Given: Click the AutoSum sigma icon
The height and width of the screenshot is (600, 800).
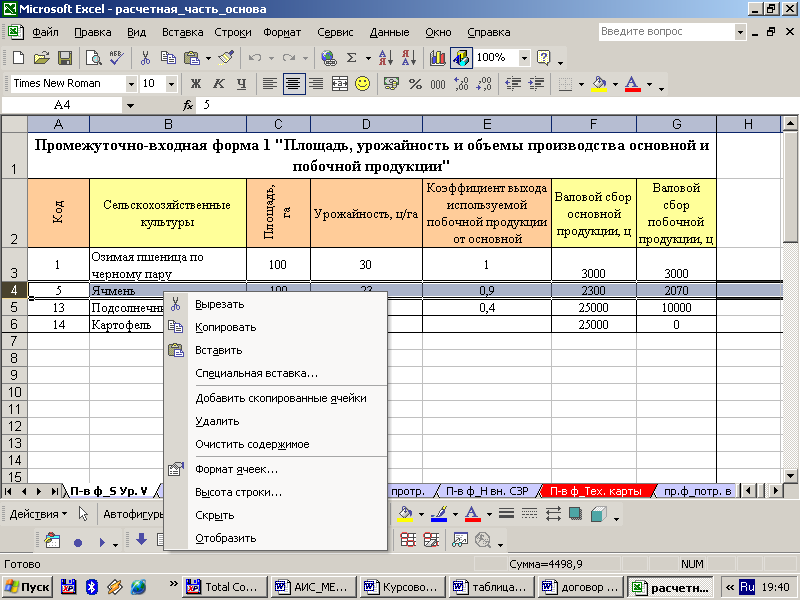Looking at the screenshot, I should (352, 58).
